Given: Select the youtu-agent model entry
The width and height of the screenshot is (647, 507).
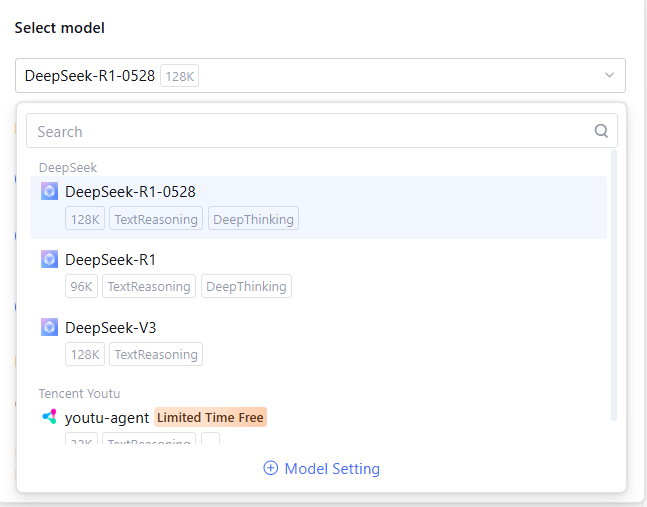Looking at the screenshot, I should 107,418.
